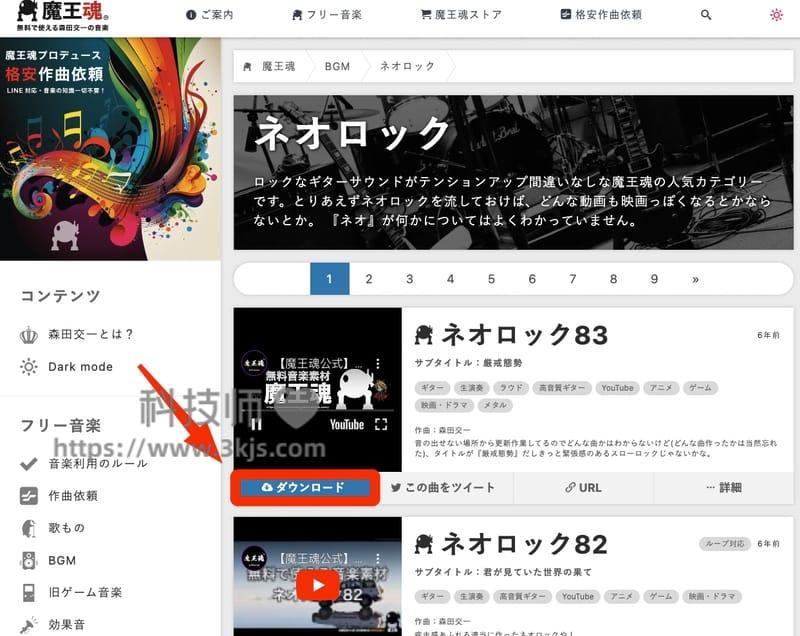Open 旧ゲーム音楽 in sidebar

coord(85,592)
